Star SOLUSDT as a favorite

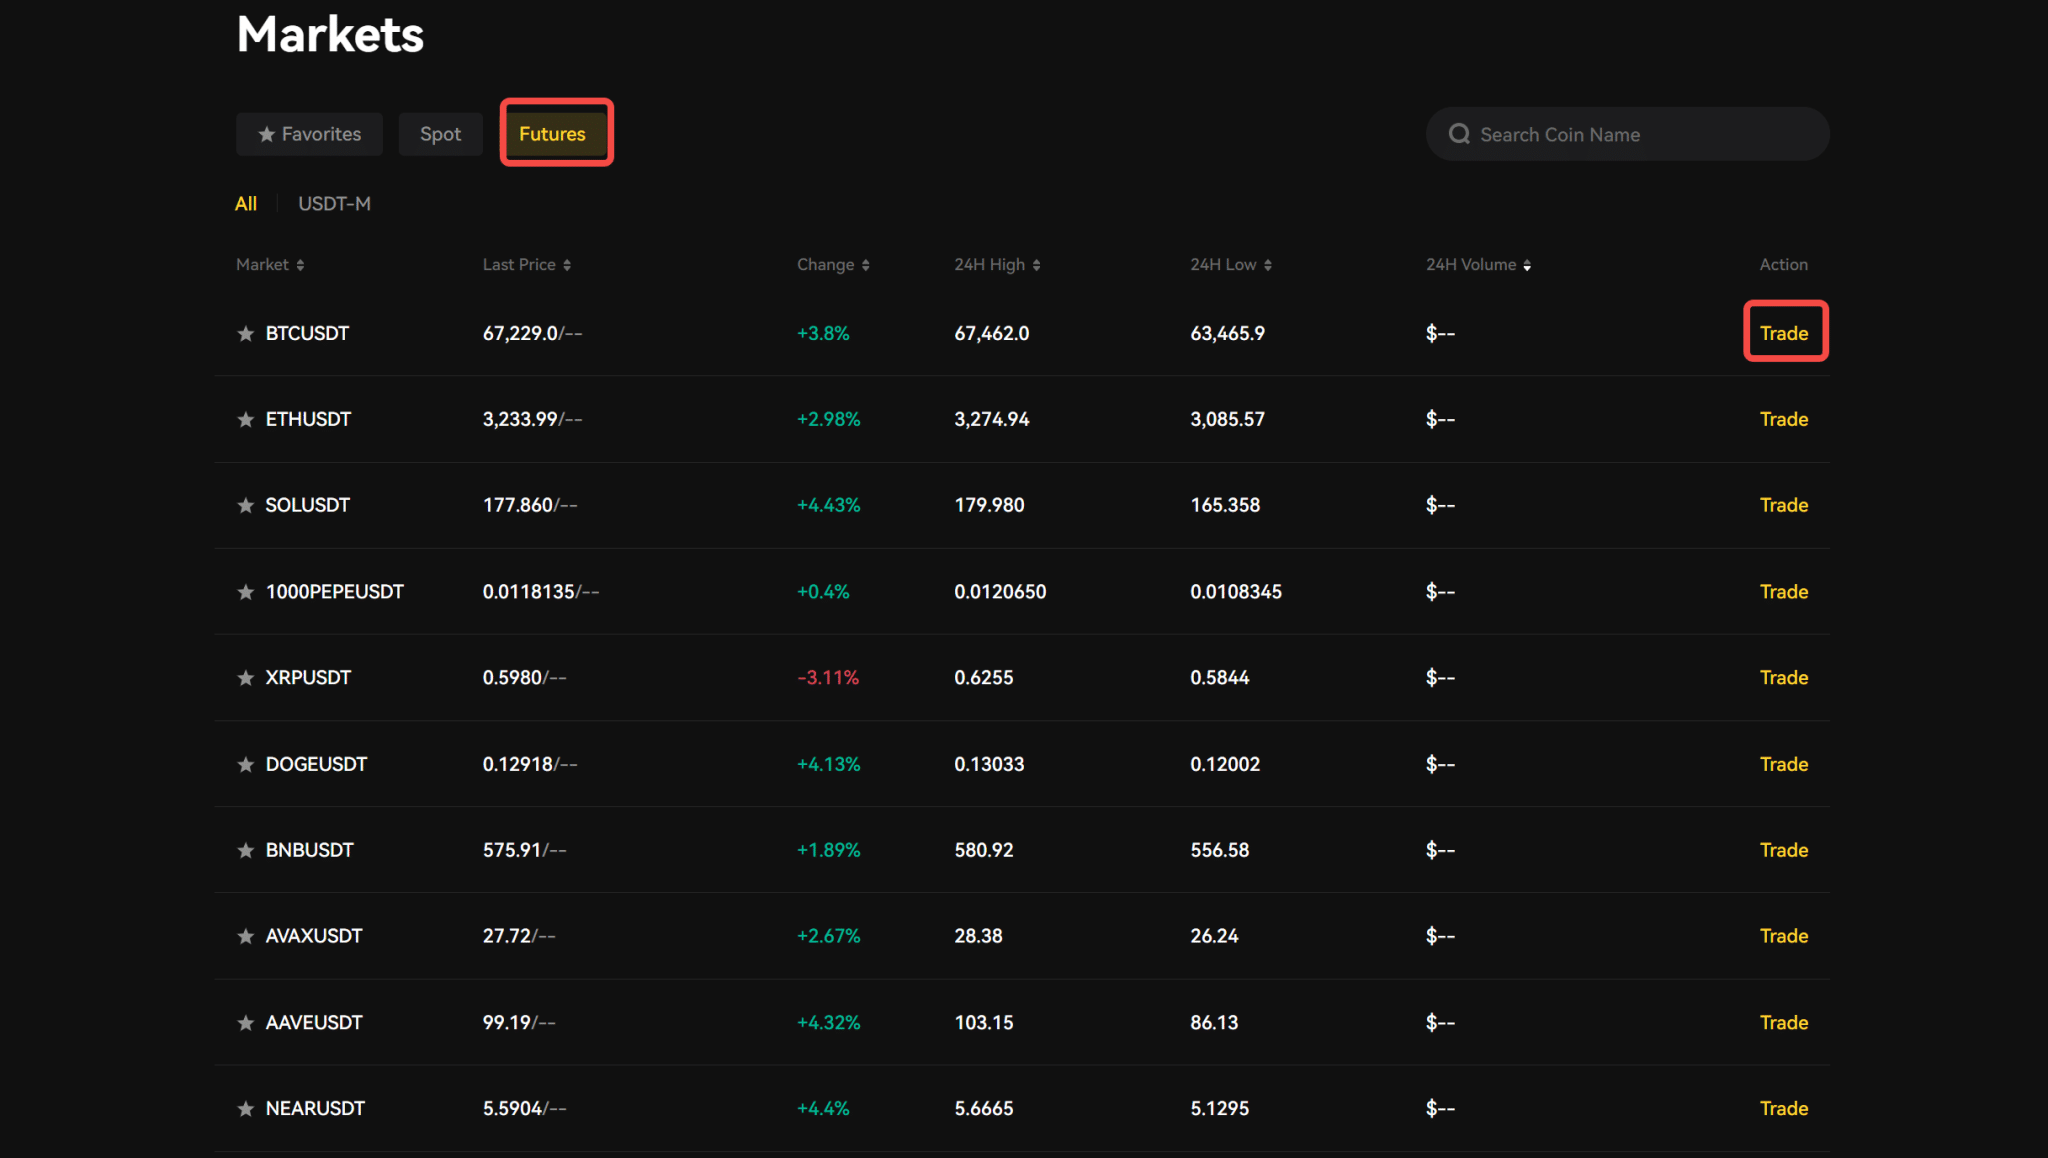[245, 505]
